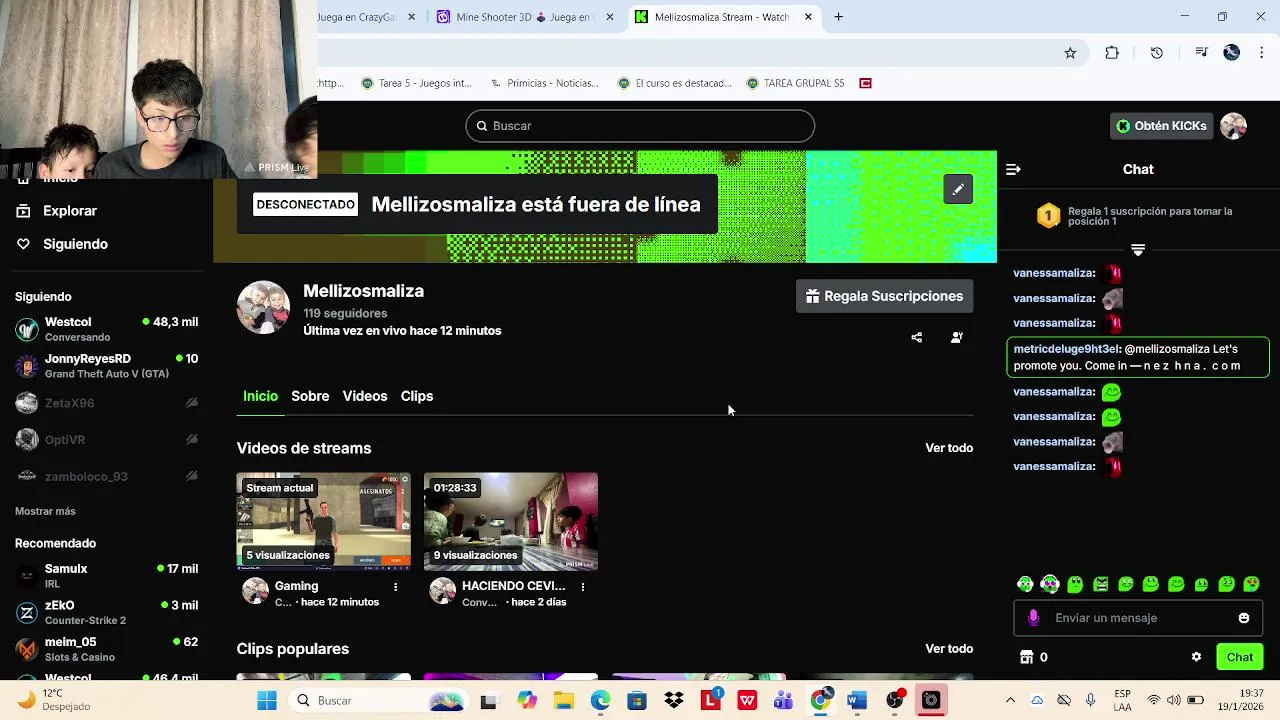Click metricdeluge9ht3el username in chat
1280x720 pixels.
[1065, 349]
